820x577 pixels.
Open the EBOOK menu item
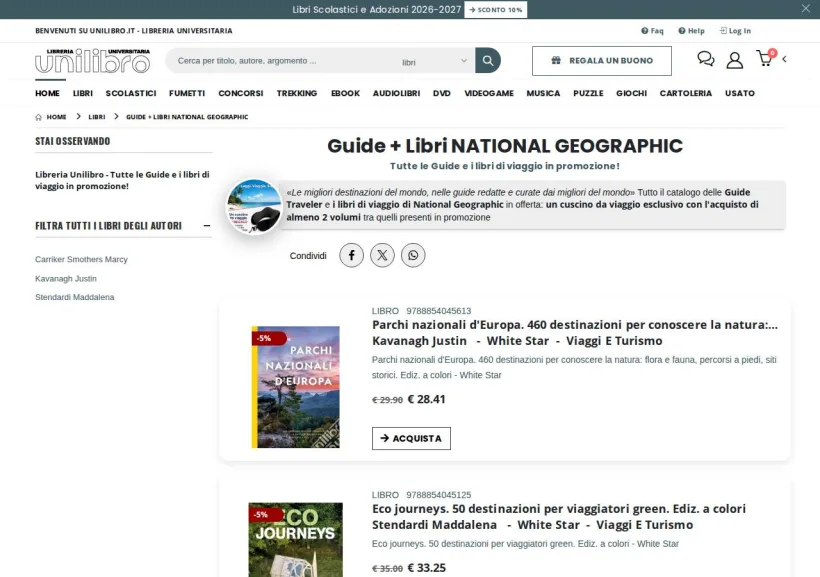pyautogui.click(x=345, y=93)
